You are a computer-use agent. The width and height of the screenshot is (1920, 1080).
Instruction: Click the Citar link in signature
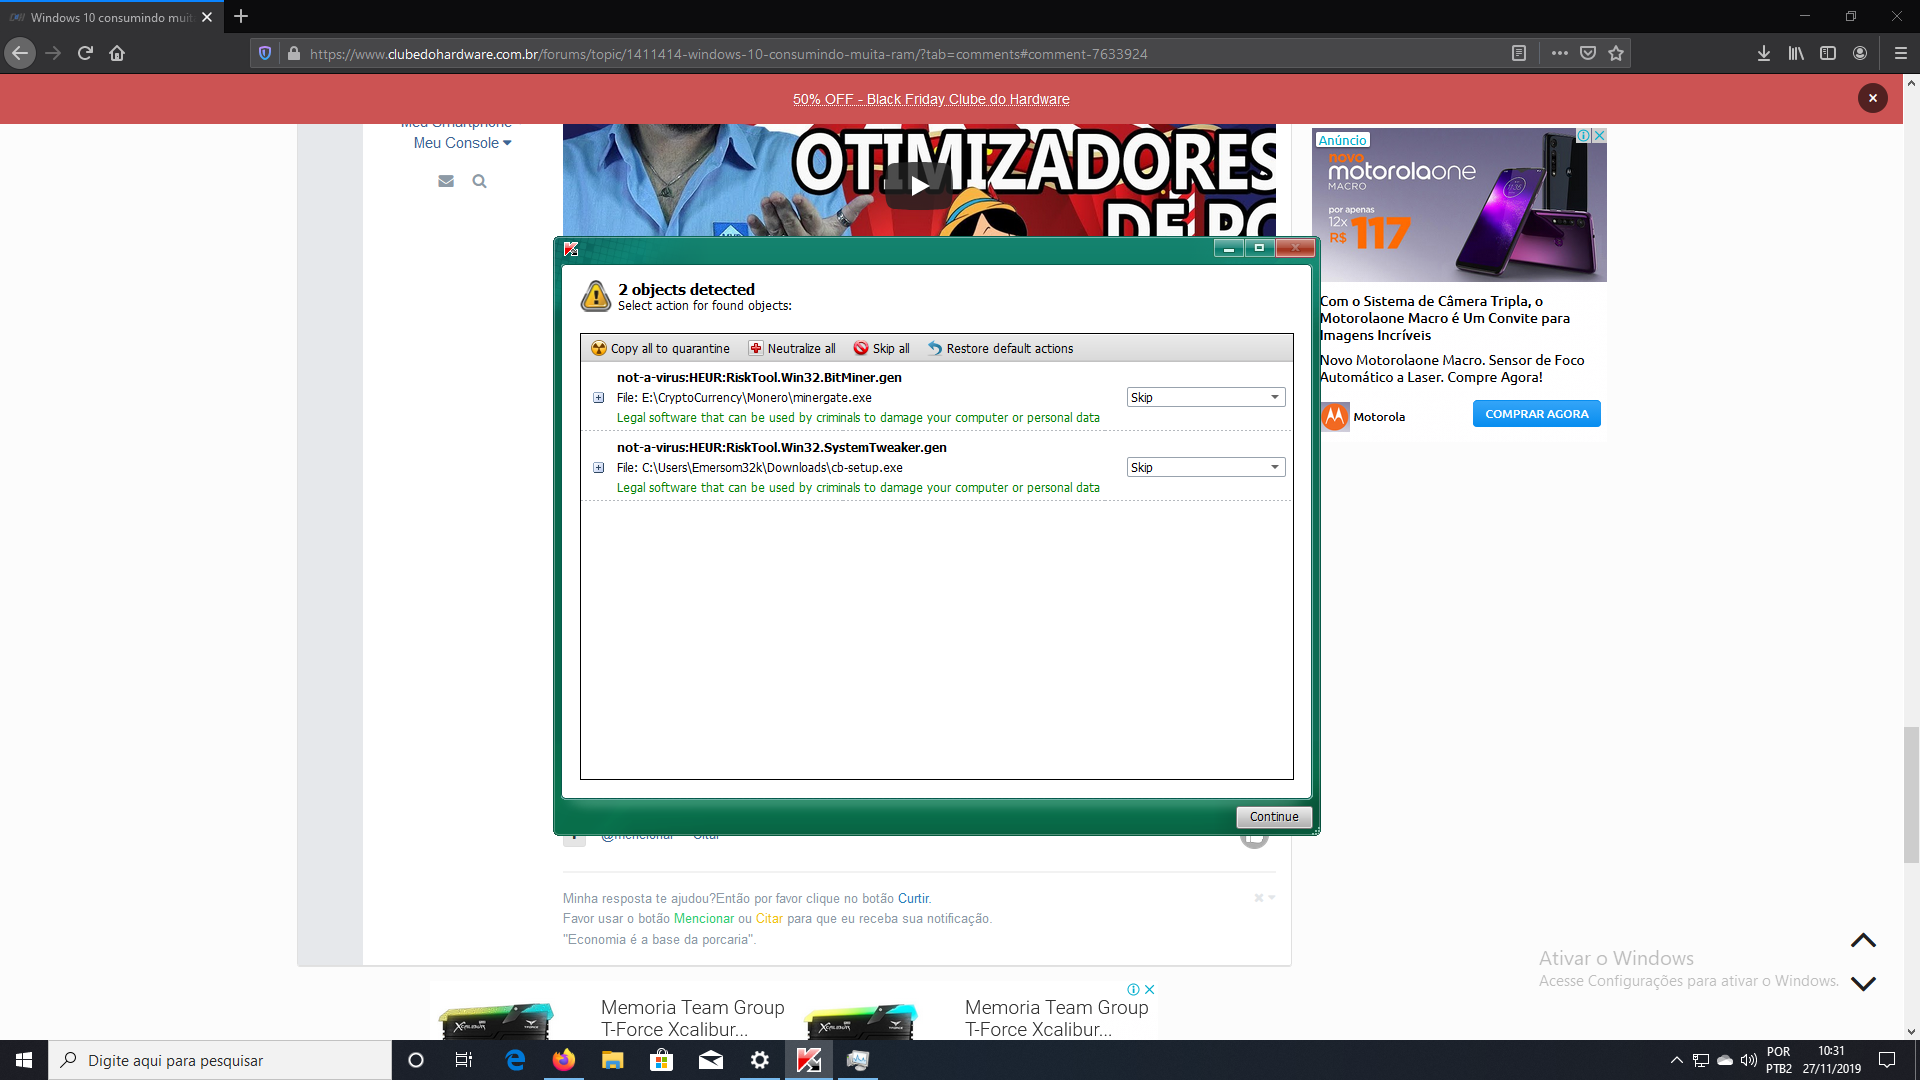(x=769, y=919)
